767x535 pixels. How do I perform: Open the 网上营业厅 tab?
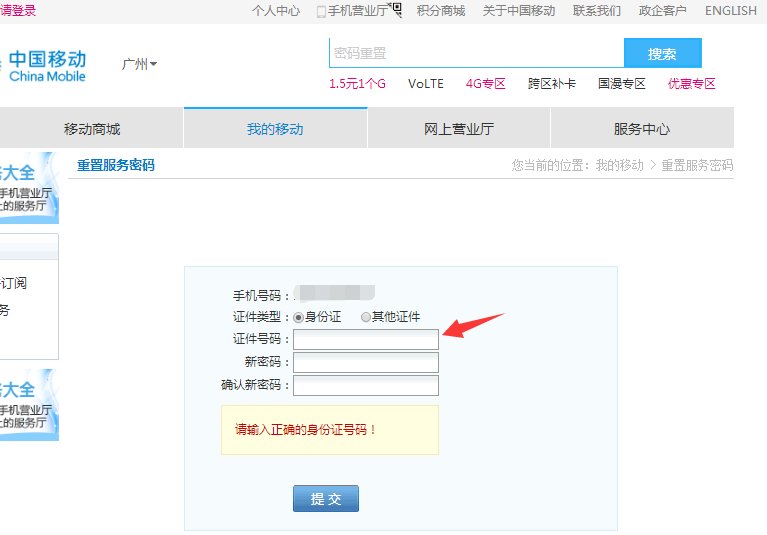coord(459,129)
